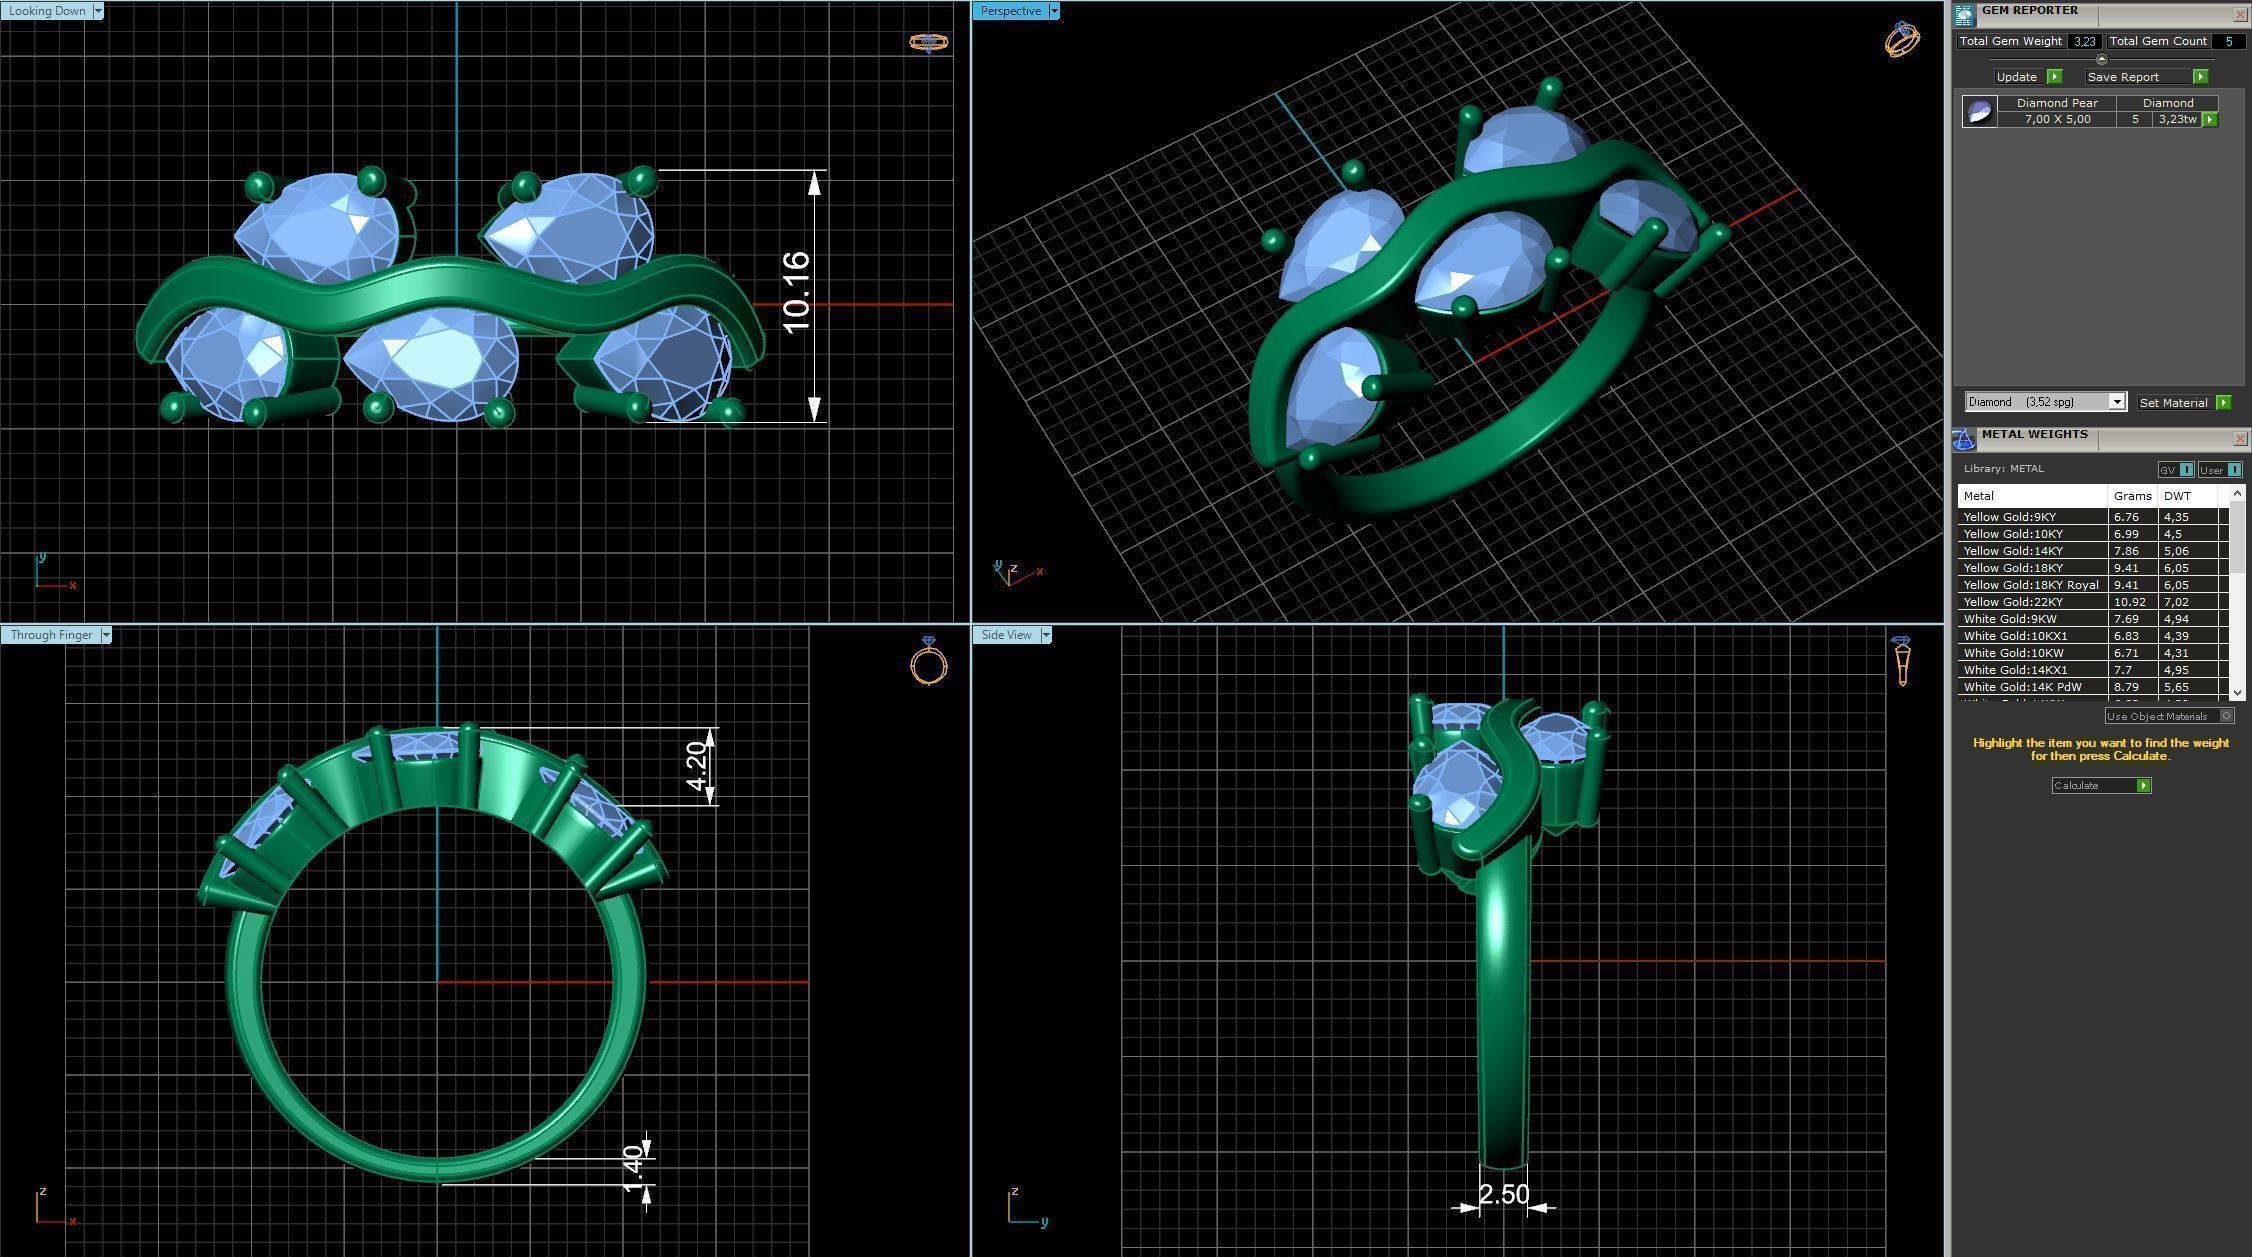Click the Side View ring icon
This screenshot has width=2252, height=1257.
[1902, 661]
